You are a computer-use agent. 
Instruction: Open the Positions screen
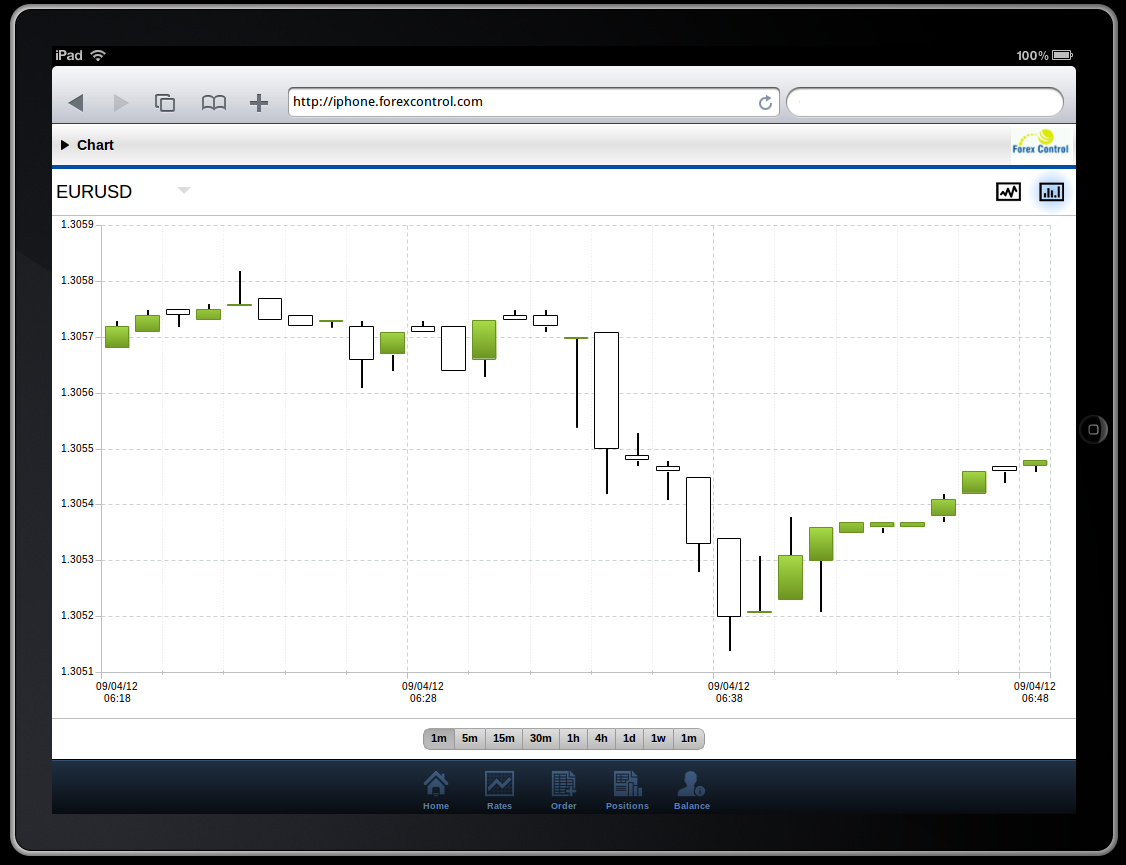627,790
